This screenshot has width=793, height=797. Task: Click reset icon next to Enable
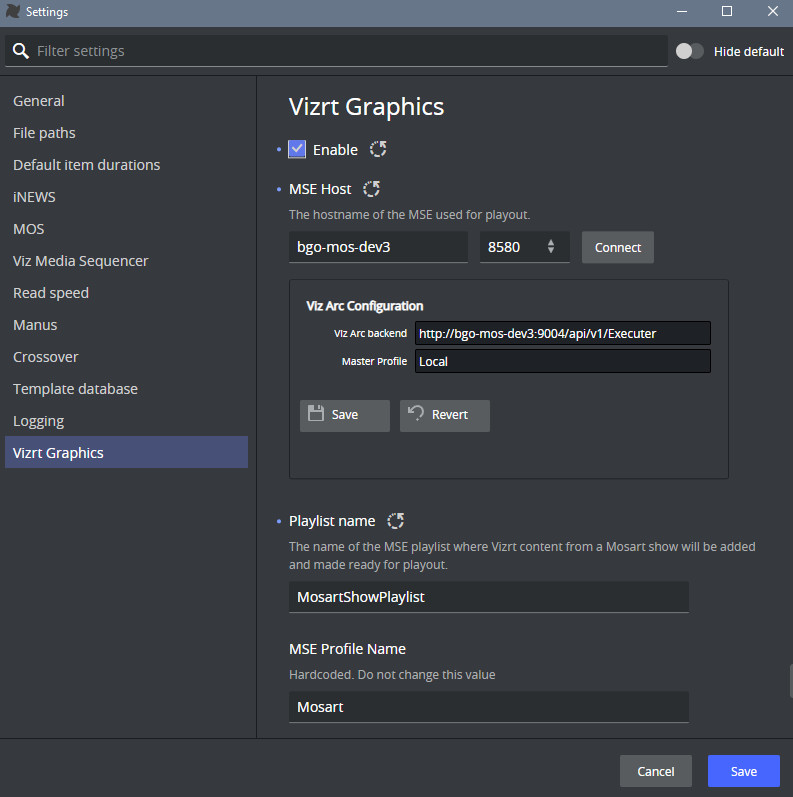(x=378, y=149)
